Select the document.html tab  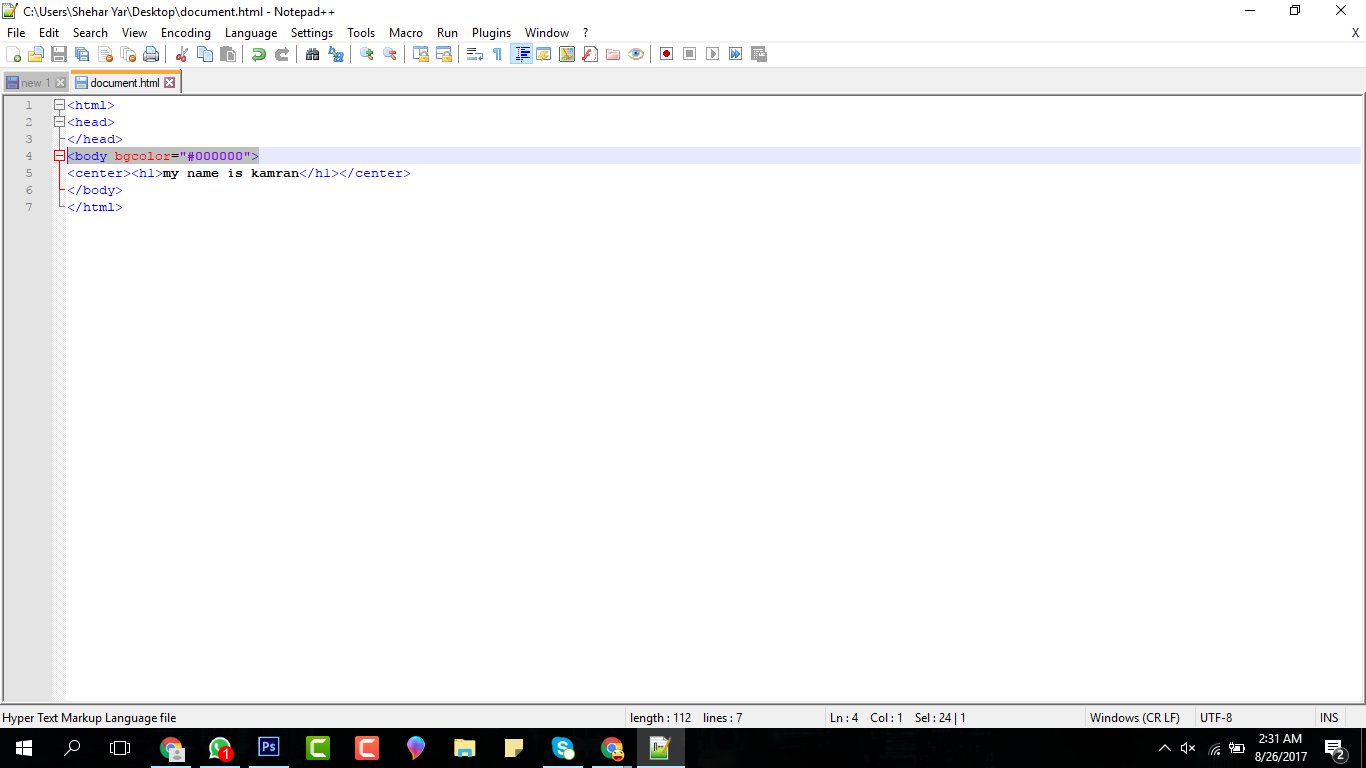pyautogui.click(x=124, y=83)
